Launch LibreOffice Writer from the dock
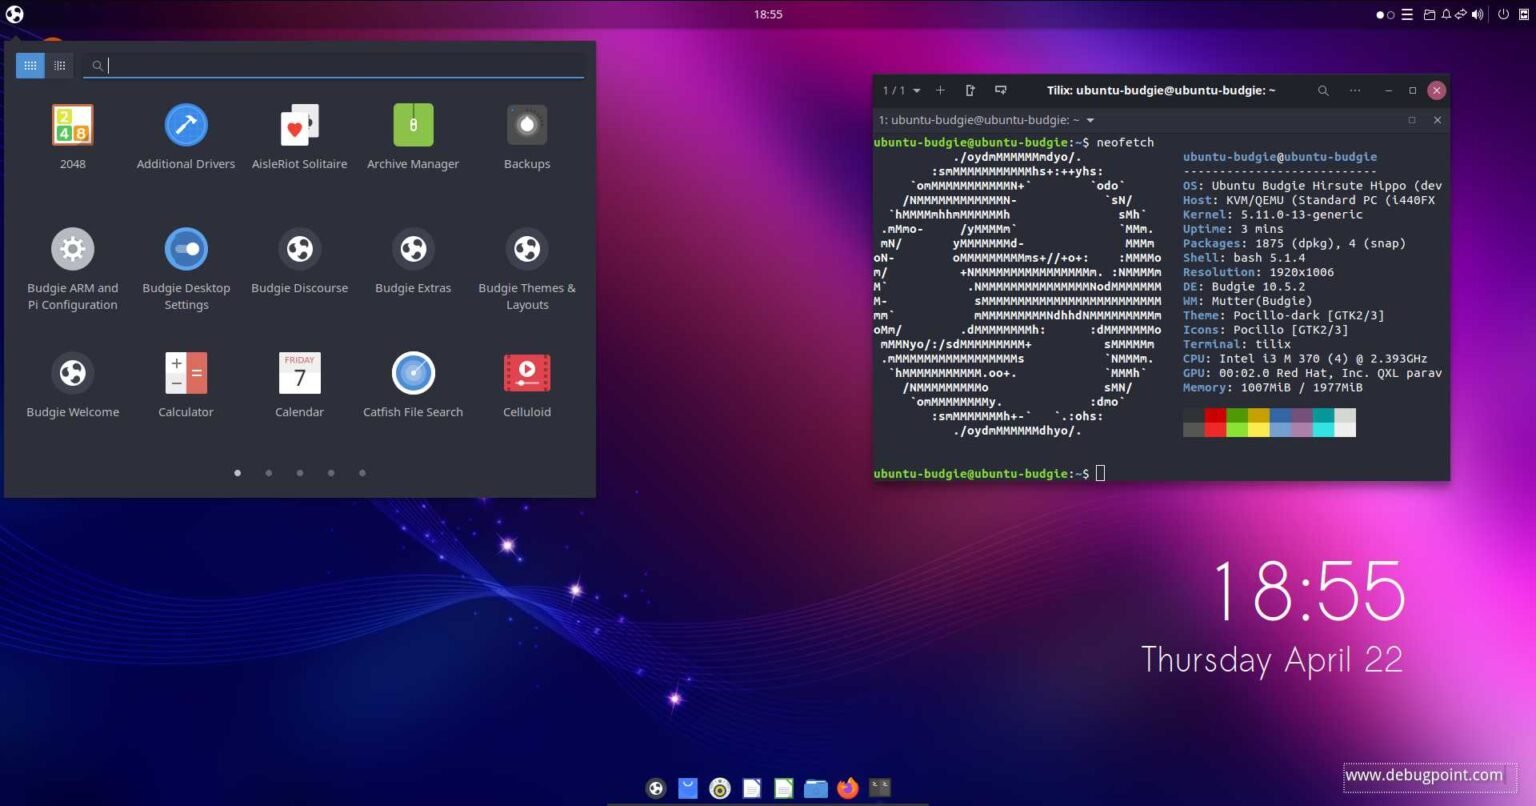Viewport: 1536px width, 806px height. [751, 788]
